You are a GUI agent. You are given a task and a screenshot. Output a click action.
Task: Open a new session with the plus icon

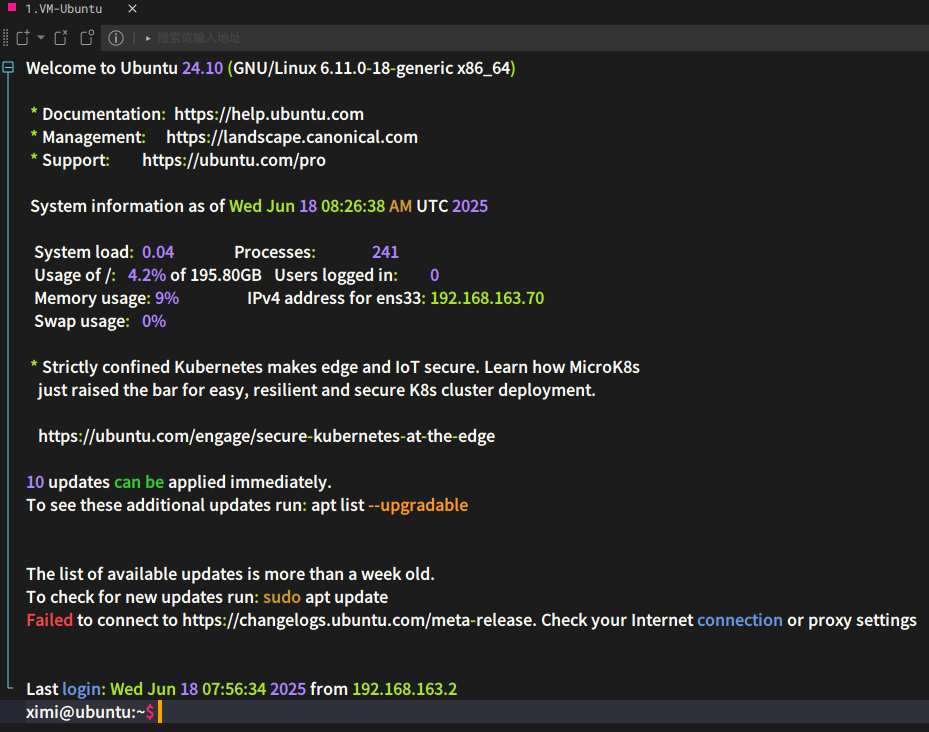[23, 38]
